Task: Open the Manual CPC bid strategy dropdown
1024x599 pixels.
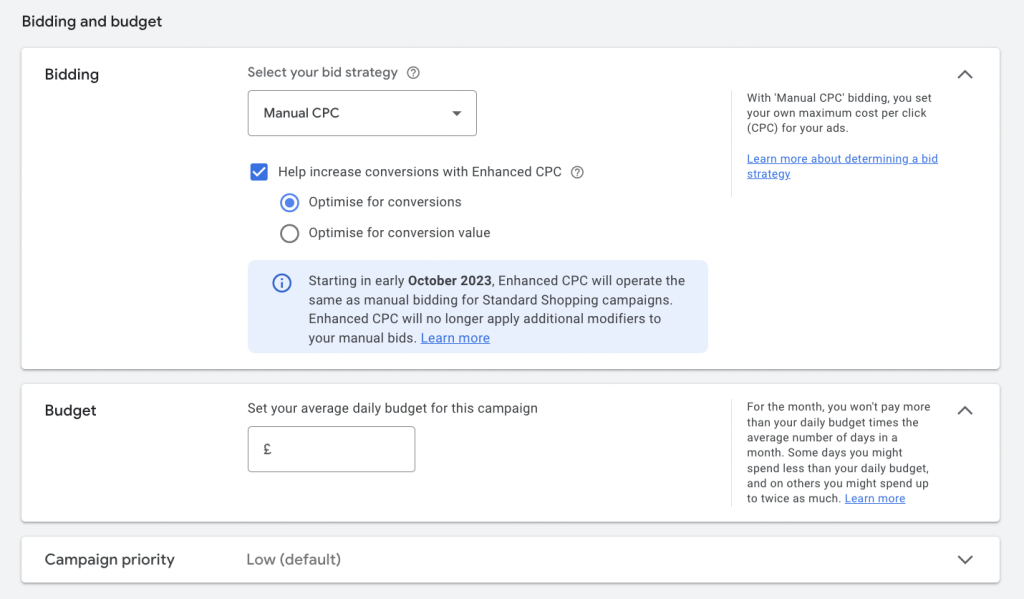Action: click(361, 113)
